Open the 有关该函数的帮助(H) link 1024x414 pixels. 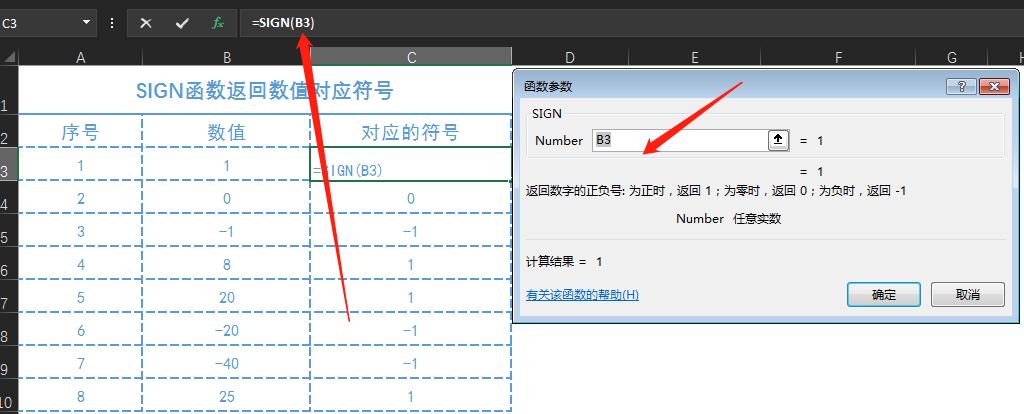point(583,295)
